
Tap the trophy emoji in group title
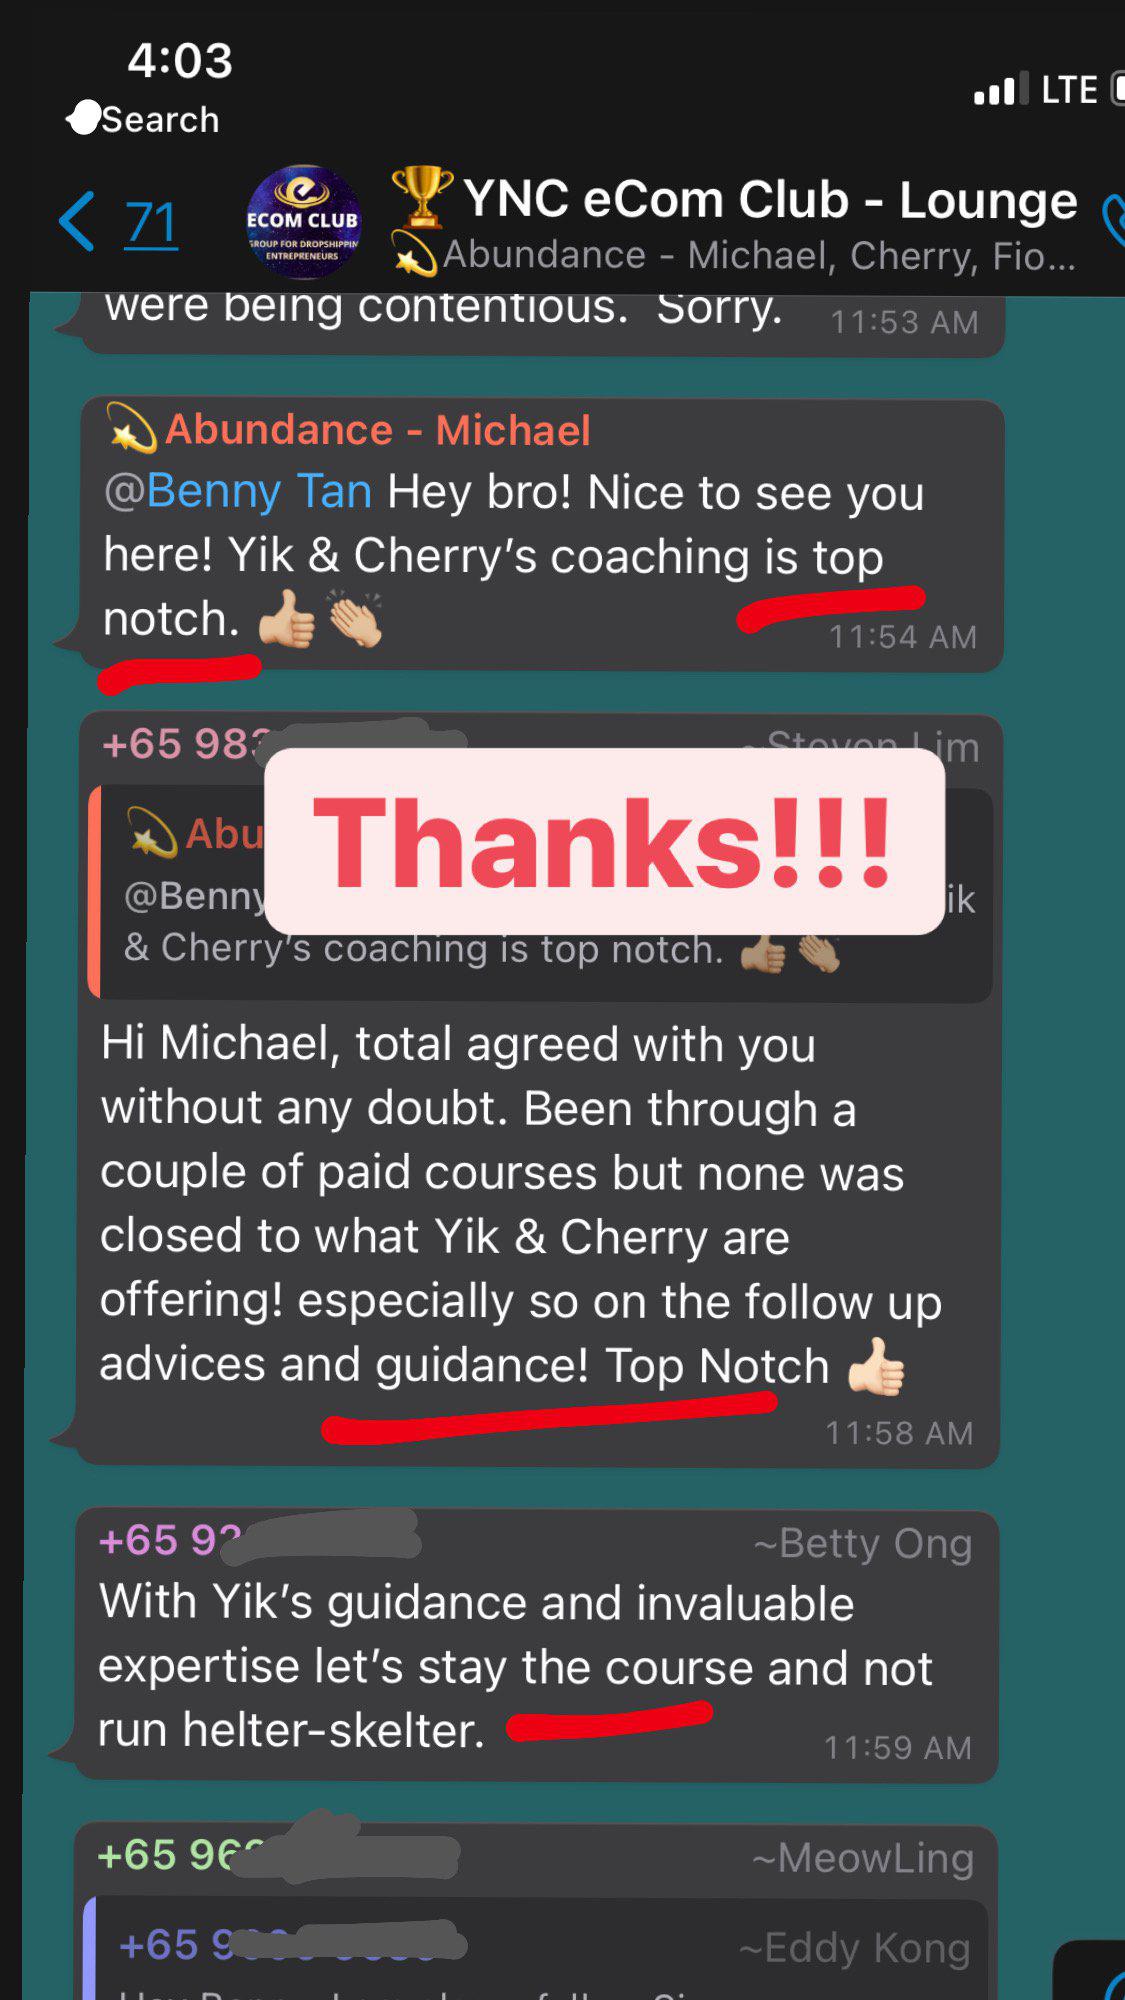coord(422,196)
